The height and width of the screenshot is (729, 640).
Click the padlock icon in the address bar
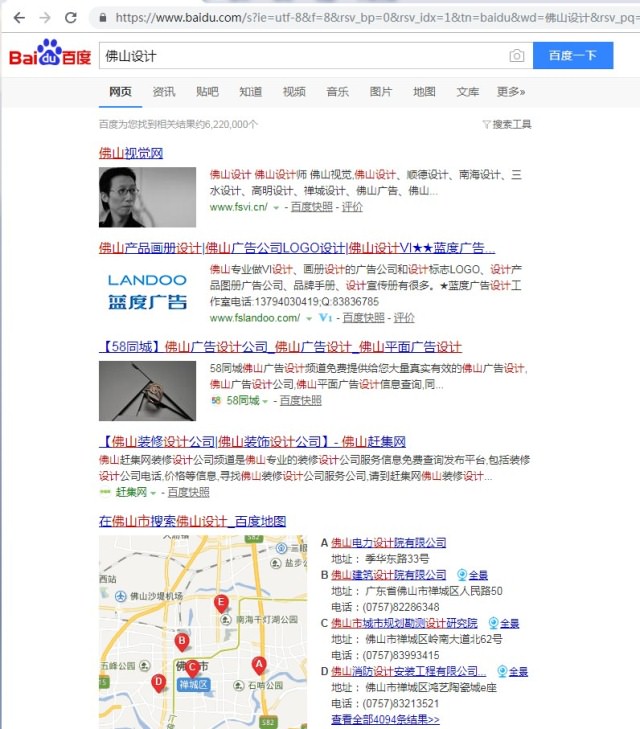coord(103,18)
